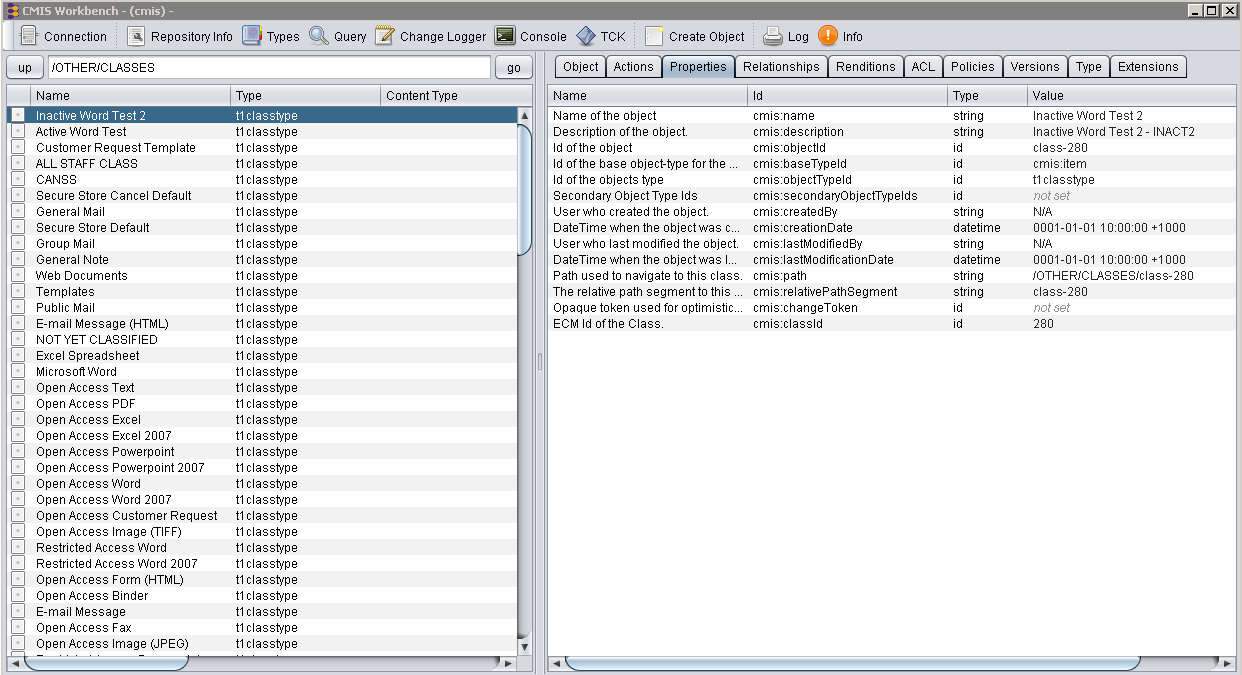The image size is (1242, 675).
Task: Switch to the Object tab
Action: pyautogui.click(x=580, y=67)
